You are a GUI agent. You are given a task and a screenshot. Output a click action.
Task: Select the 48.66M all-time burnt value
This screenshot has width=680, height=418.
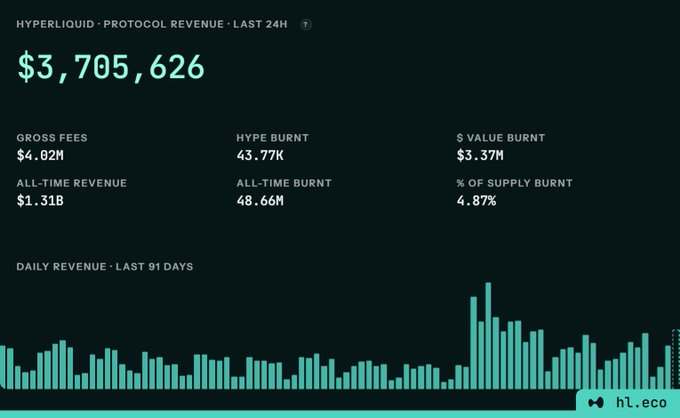coord(260,201)
